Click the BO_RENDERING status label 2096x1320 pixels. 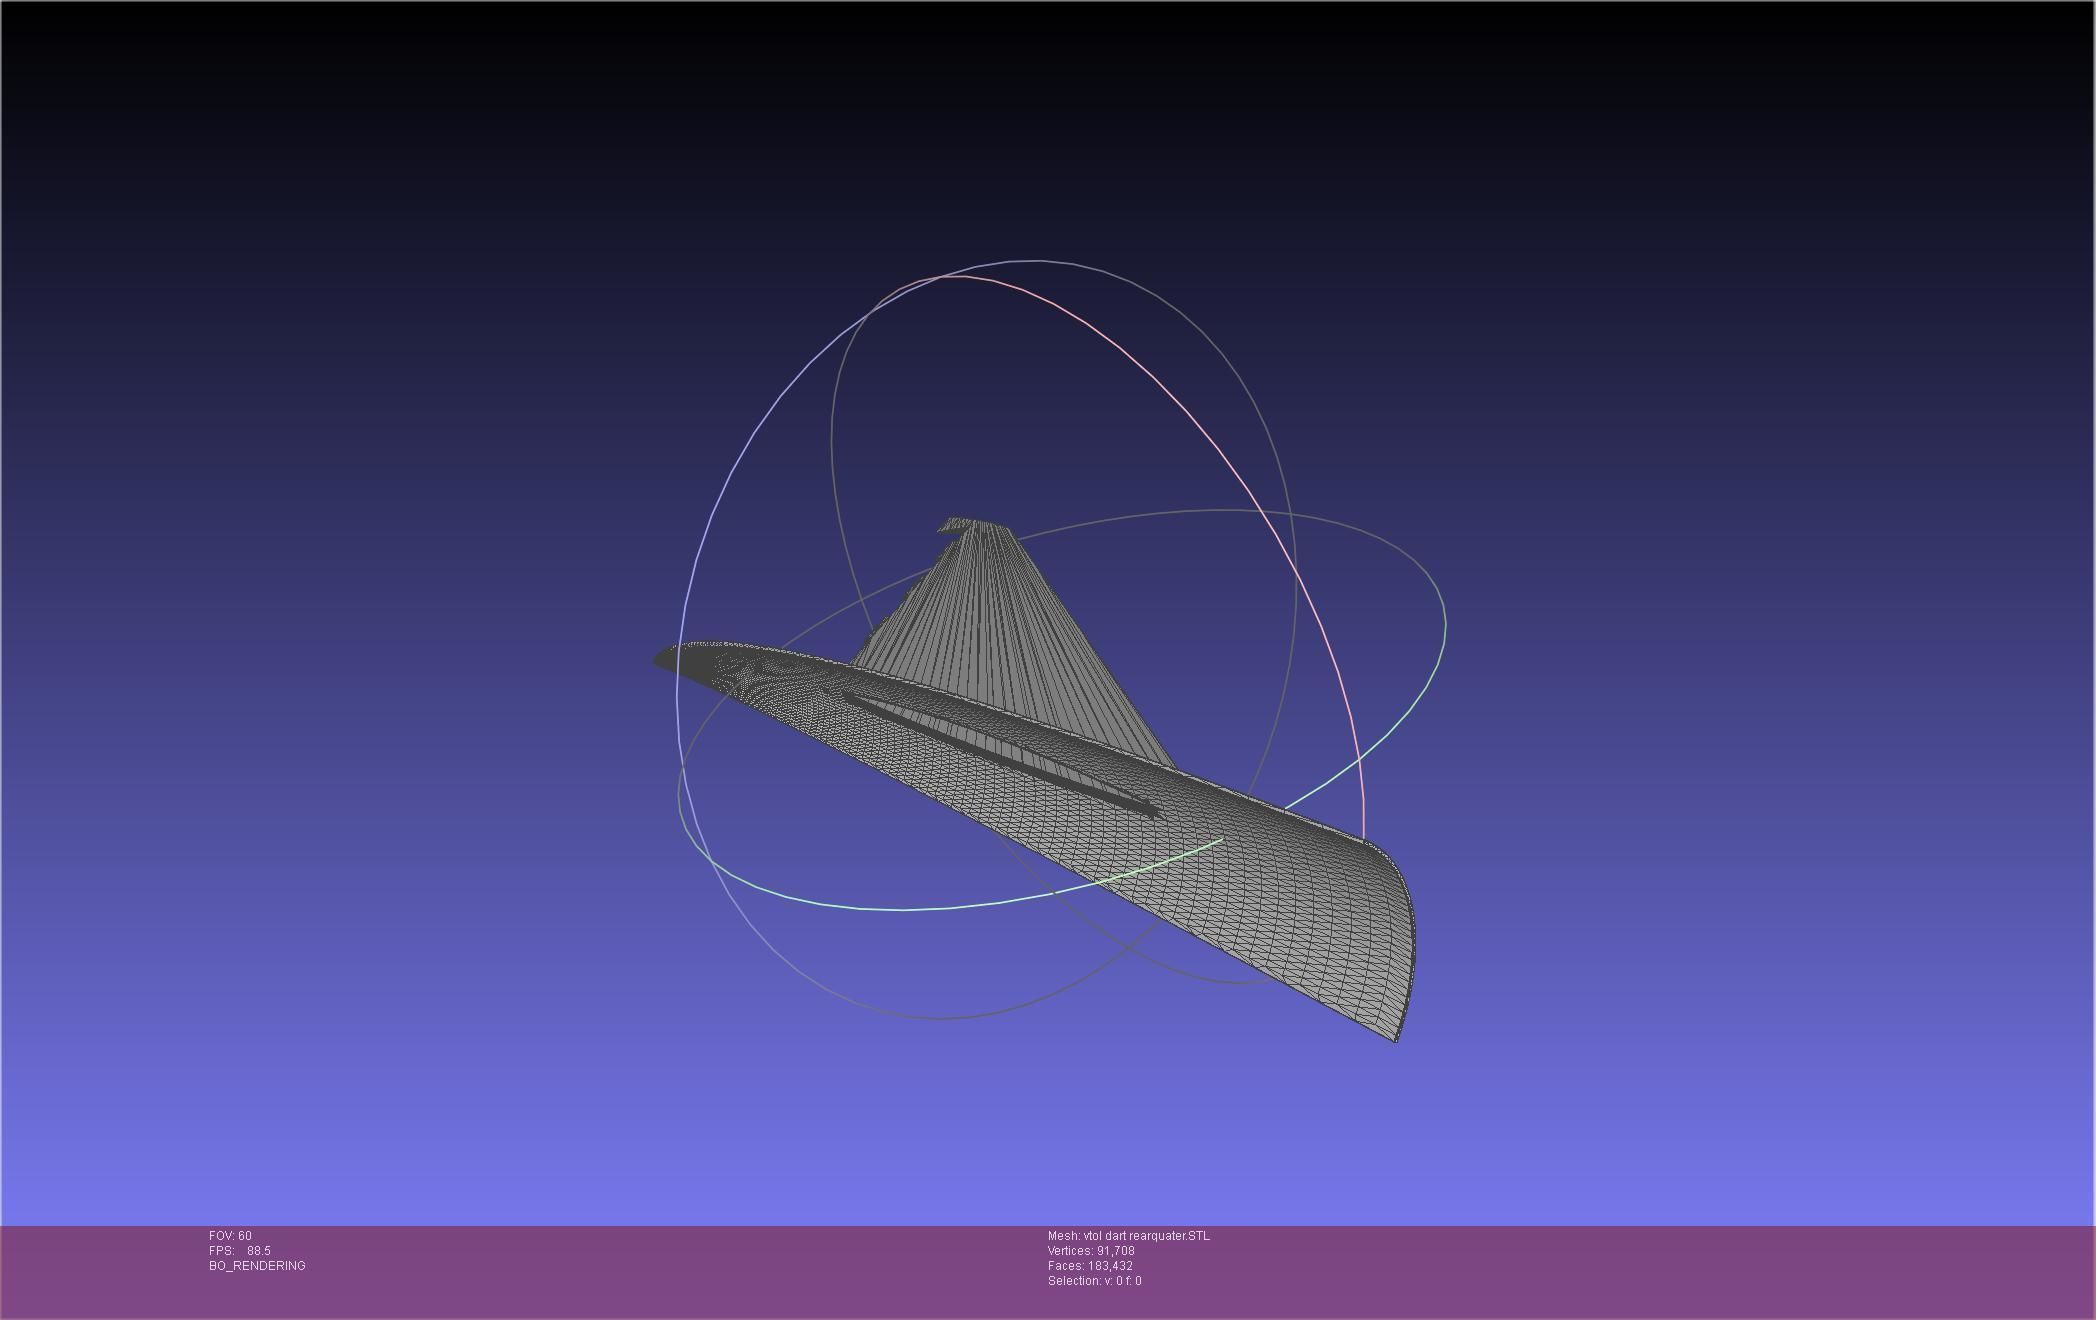(257, 1266)
